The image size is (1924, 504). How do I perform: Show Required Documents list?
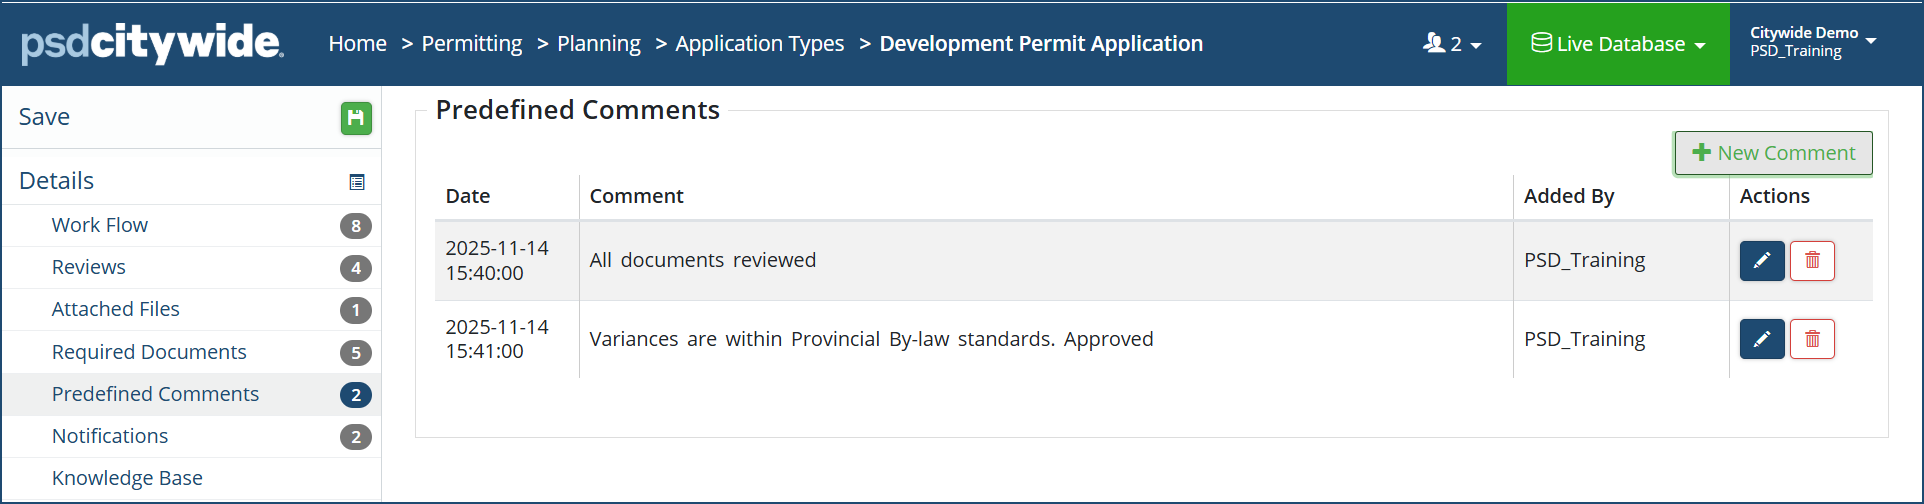tap(149, 352)
